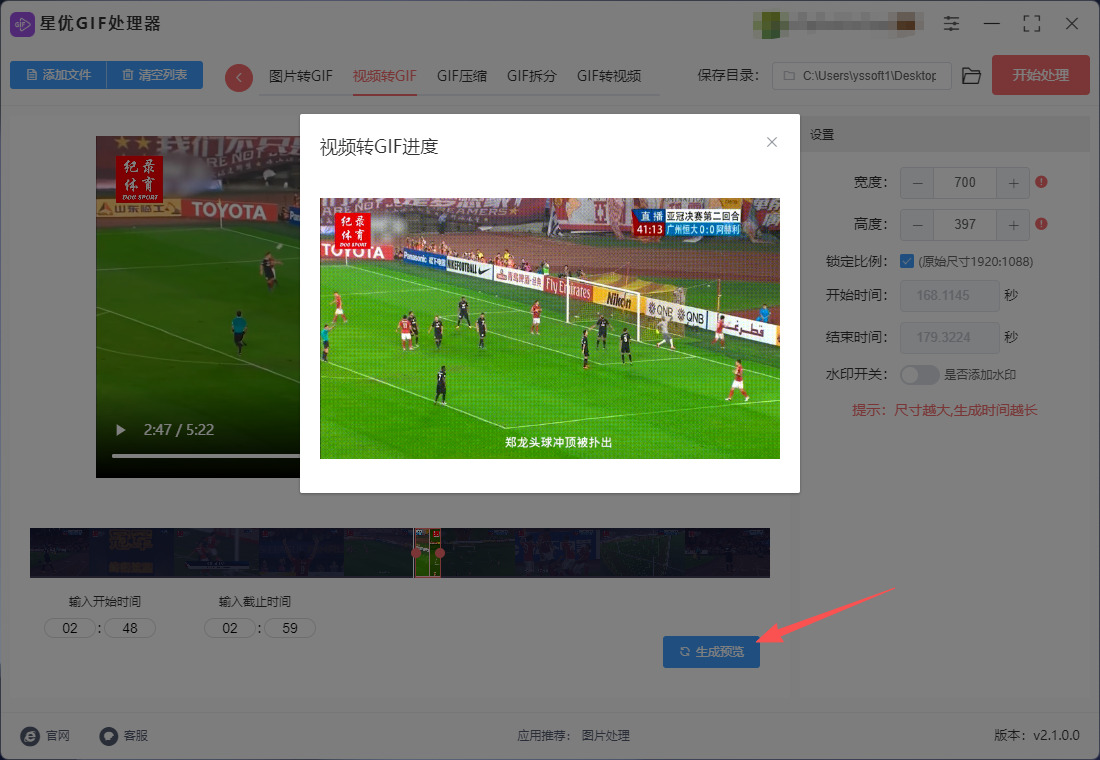The height and width of the screenshot is (760, 1100).
Task: Click the video playback progress bar
Action: [206, 456]
